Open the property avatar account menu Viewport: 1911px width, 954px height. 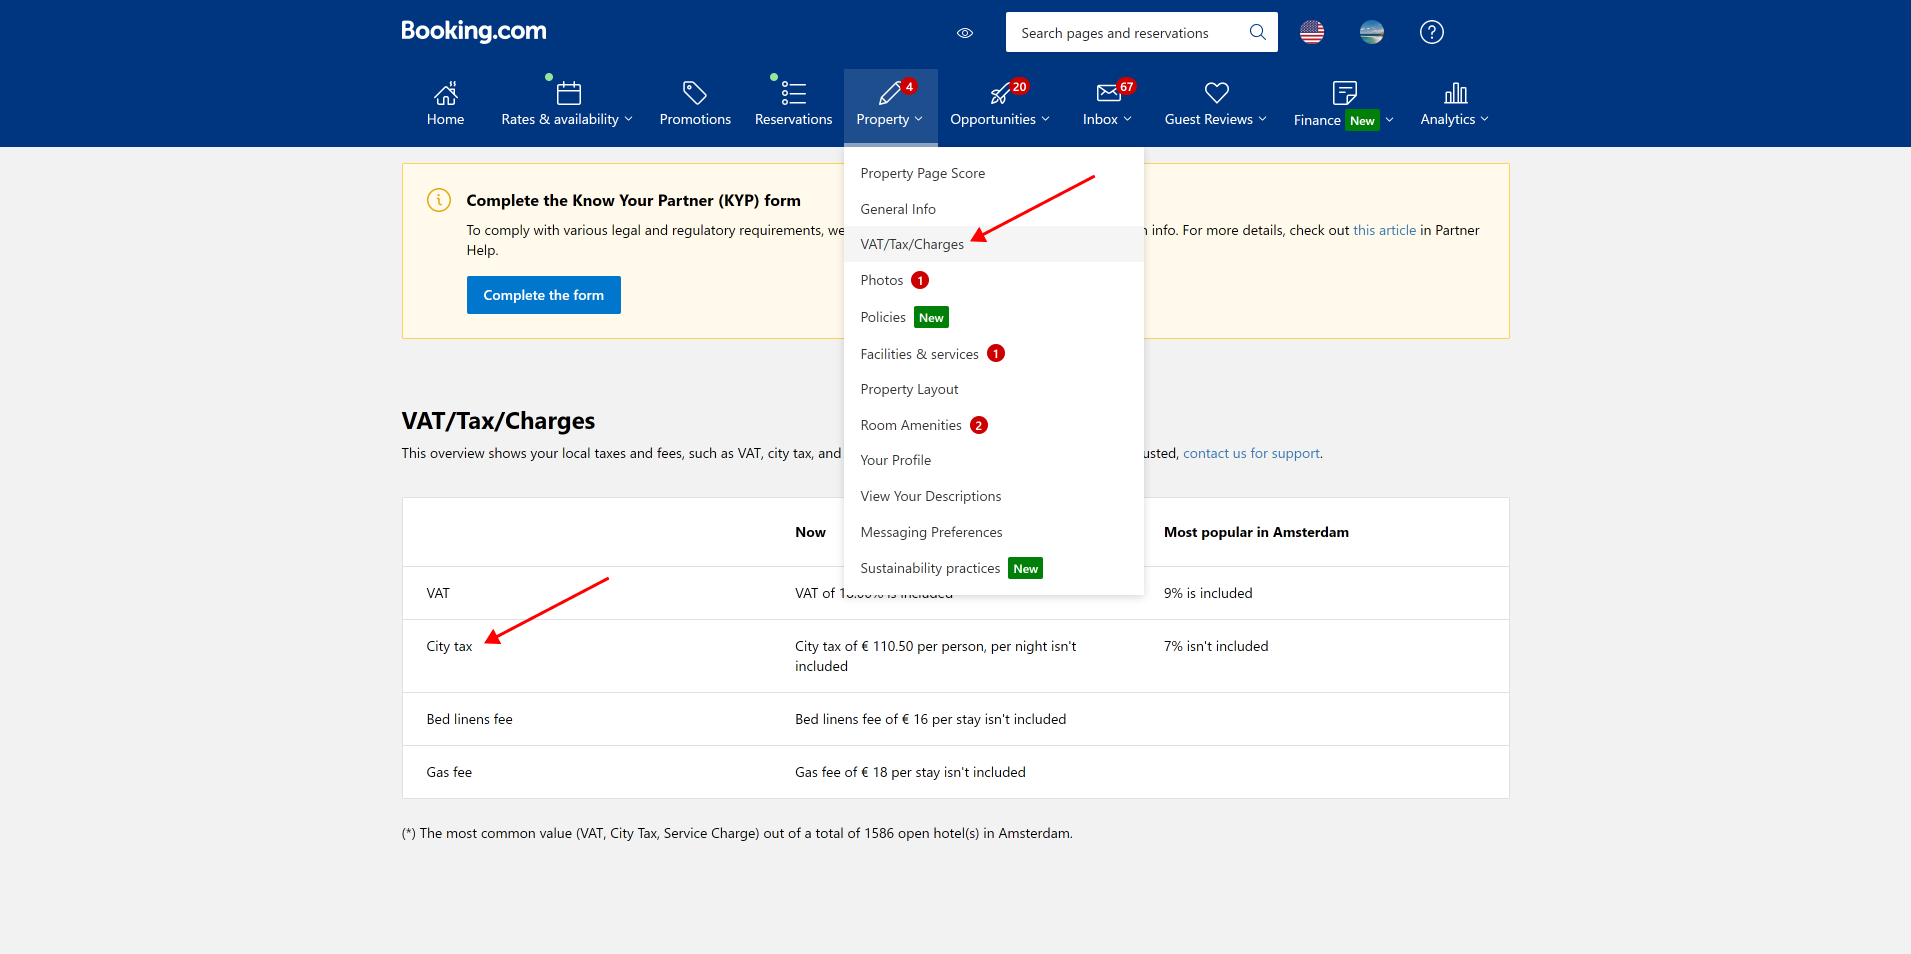(1372, 32)
